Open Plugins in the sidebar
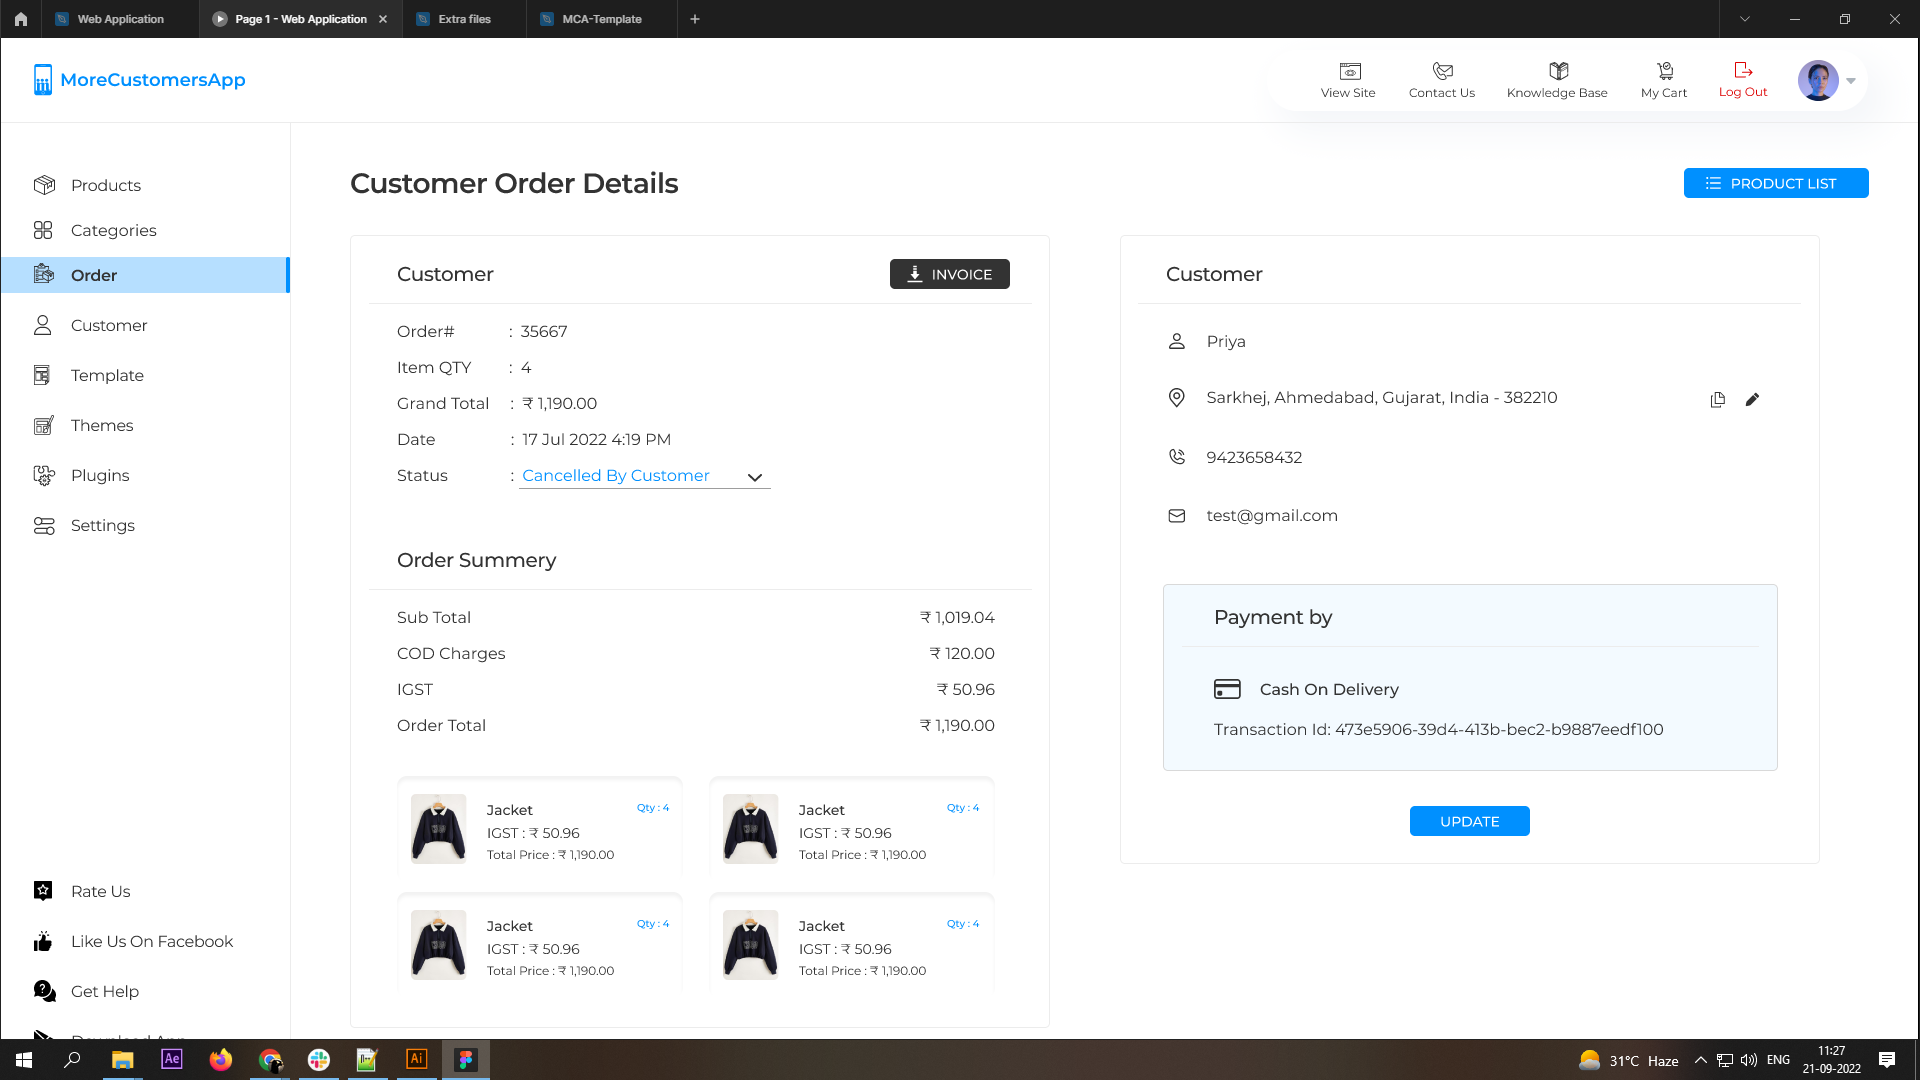Viewport: 1920px width, 1080px height. 100,475
